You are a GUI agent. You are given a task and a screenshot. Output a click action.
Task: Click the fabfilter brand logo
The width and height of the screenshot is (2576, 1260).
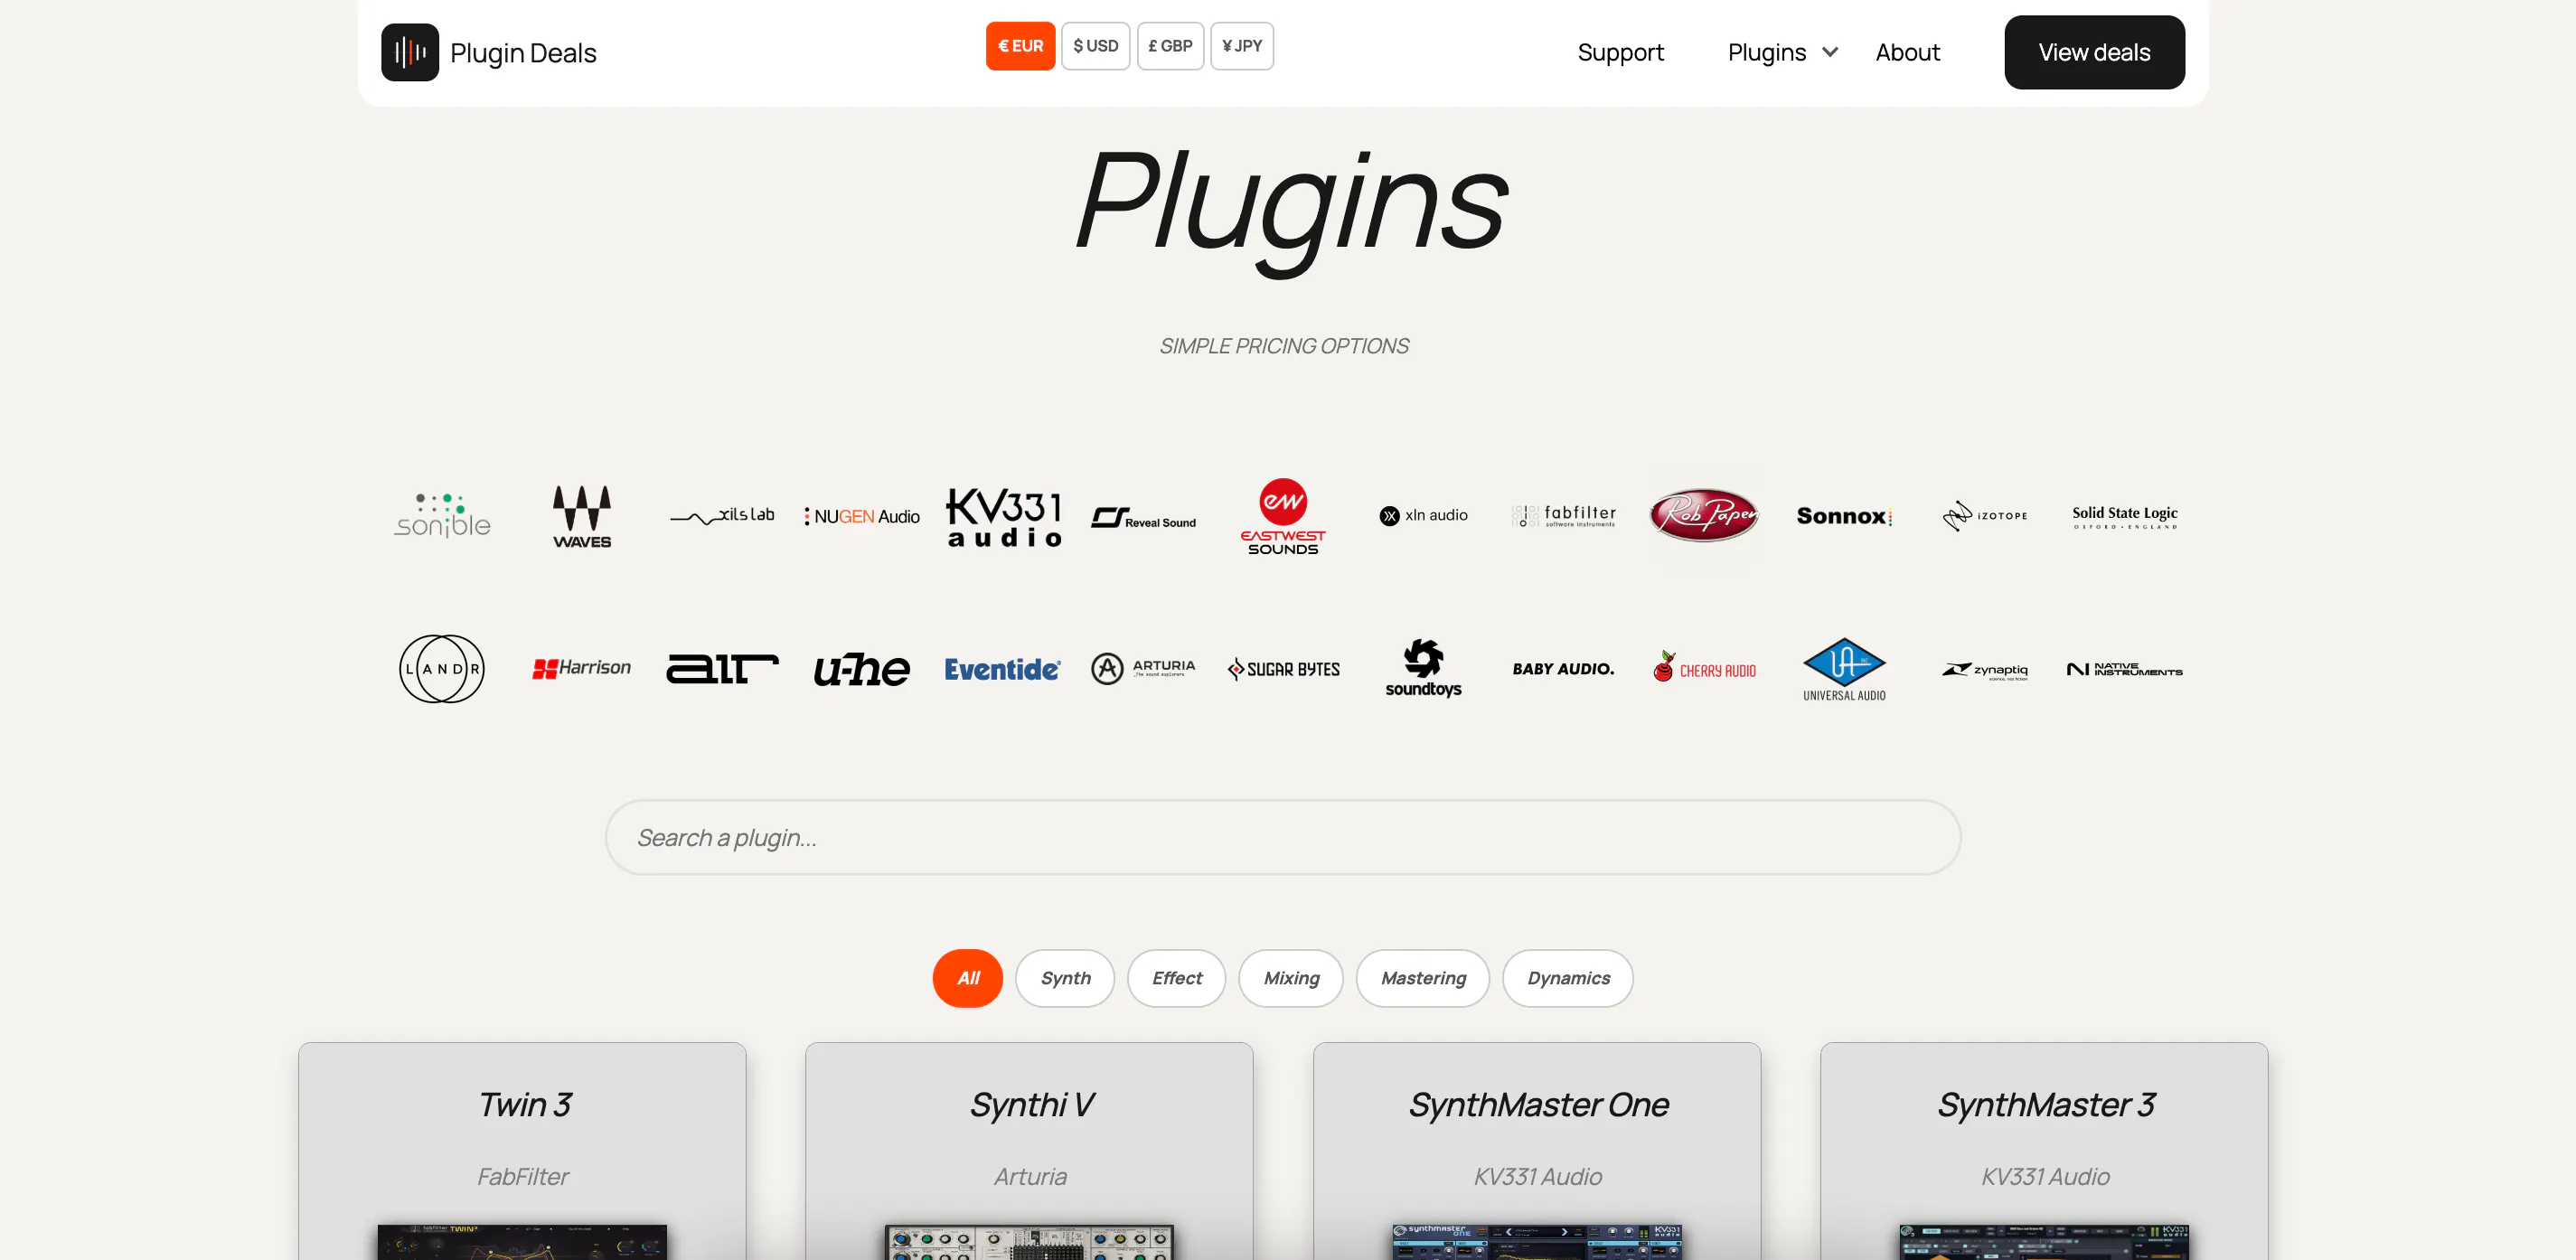1563,515
